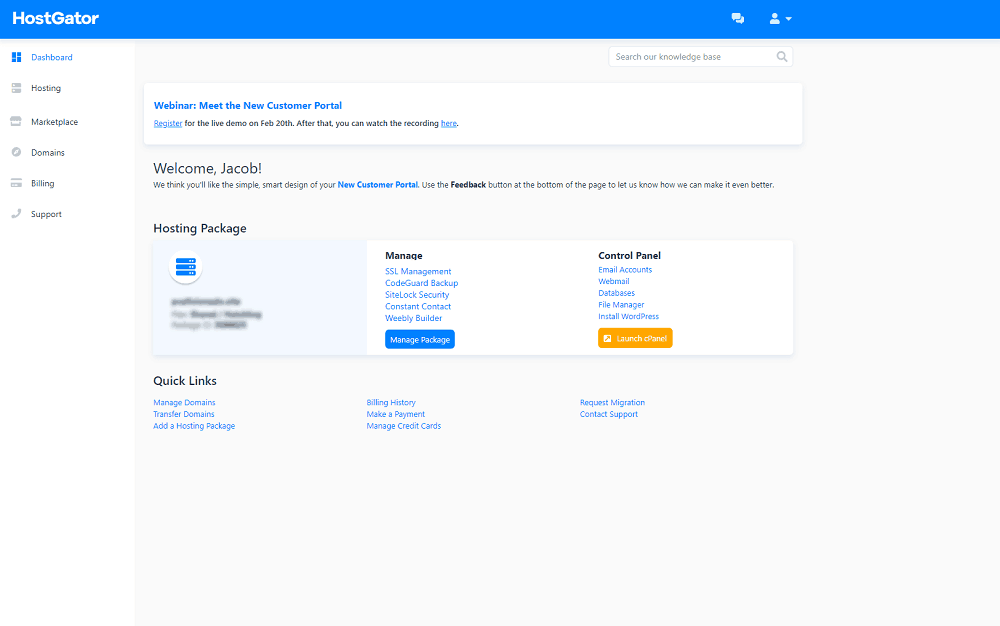Open Hosting in the sidebar

(46, 88)
